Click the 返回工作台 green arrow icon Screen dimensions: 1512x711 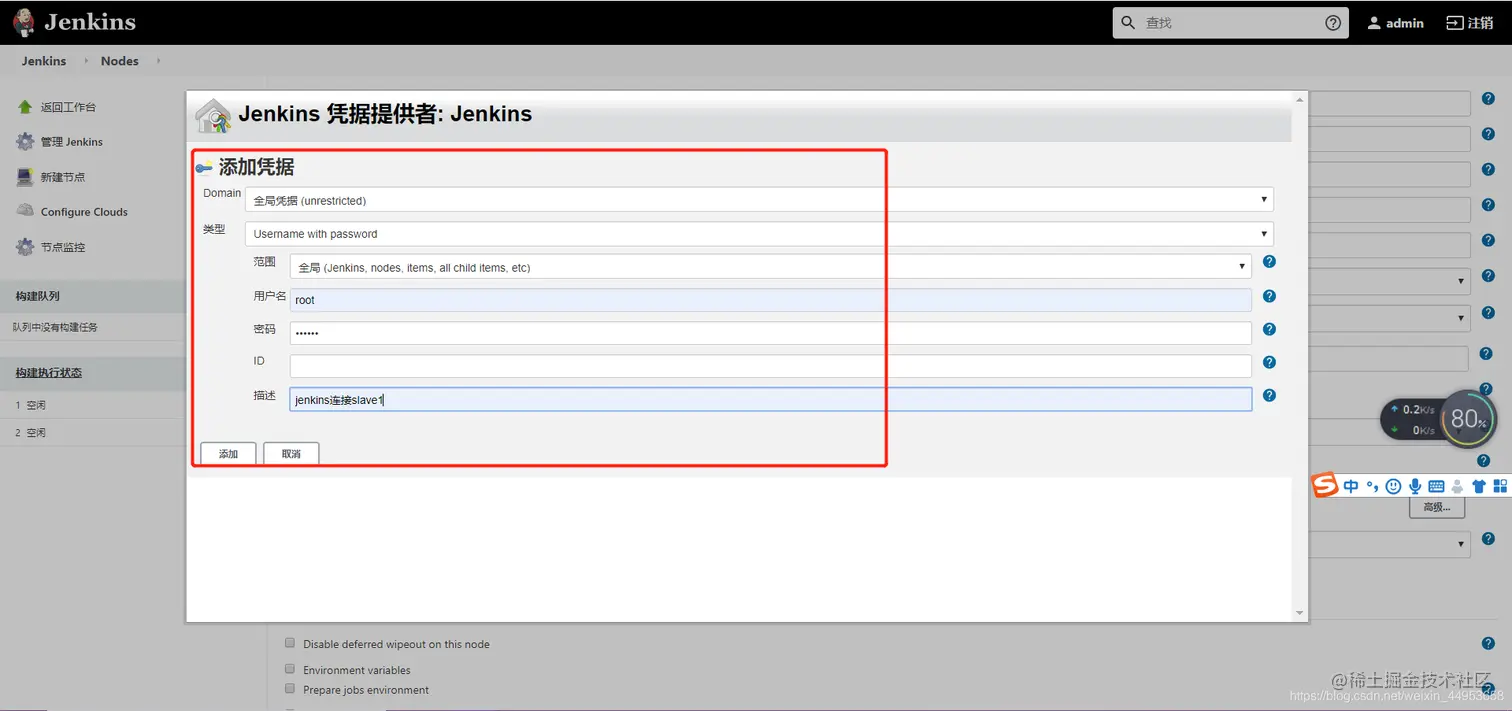pos(25,107)
